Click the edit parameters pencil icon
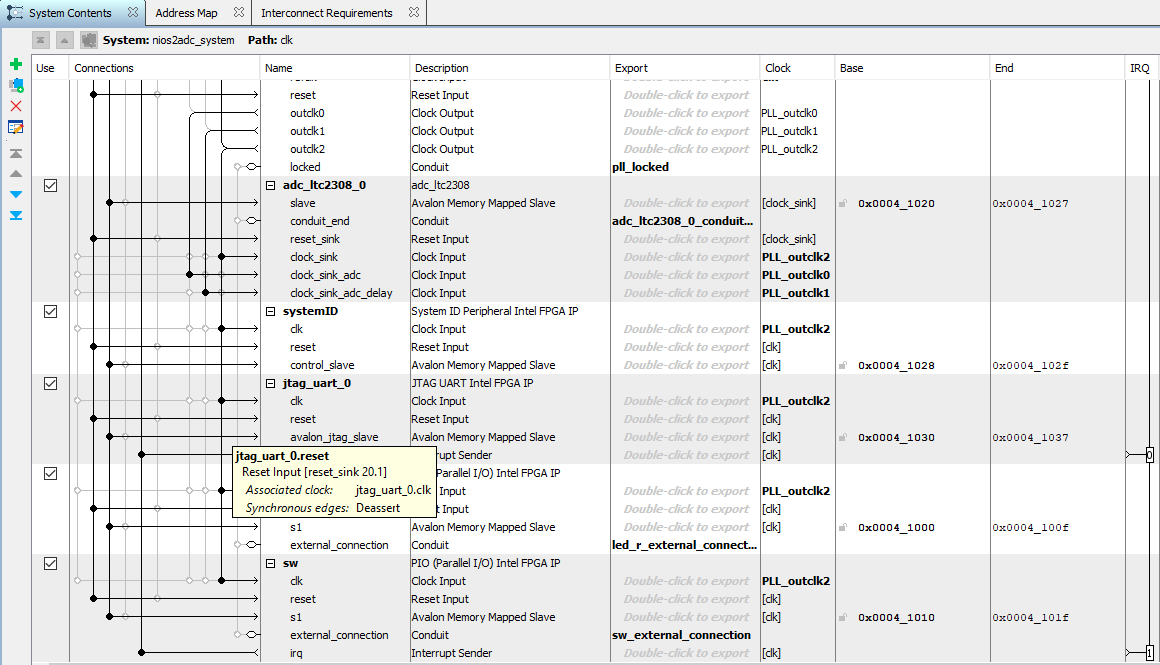 click(x=16, y=127)
